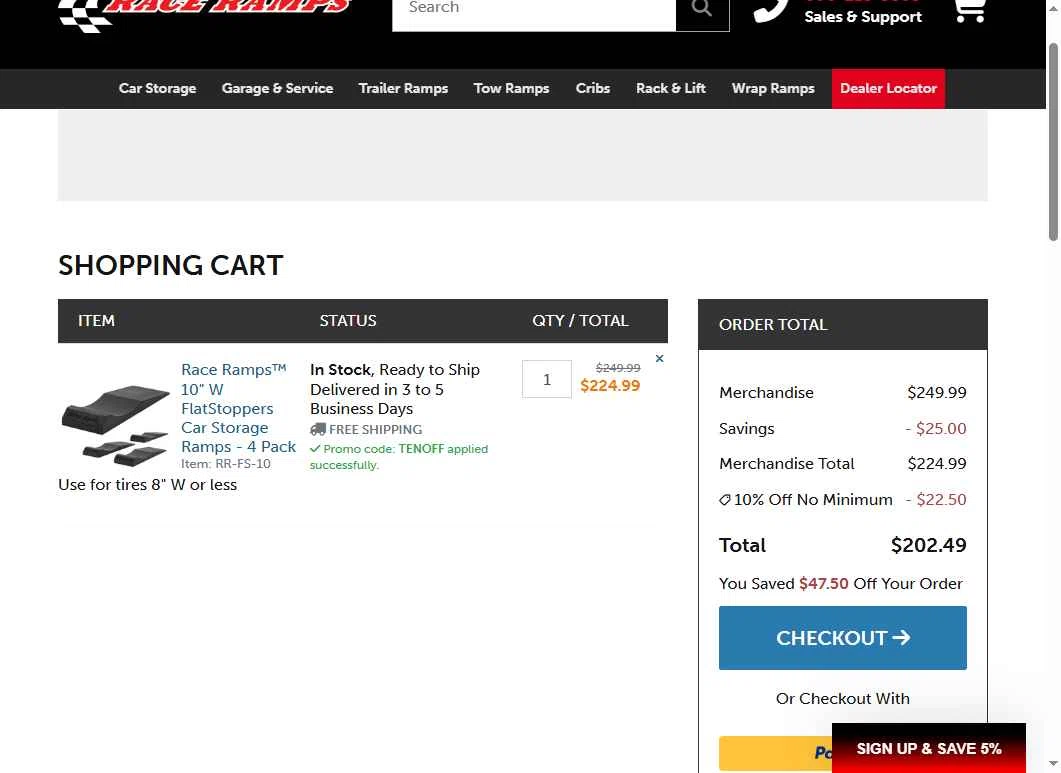
Task: Open the Car Storage menu
Action: pyautogui.click(x=158, y=89)
